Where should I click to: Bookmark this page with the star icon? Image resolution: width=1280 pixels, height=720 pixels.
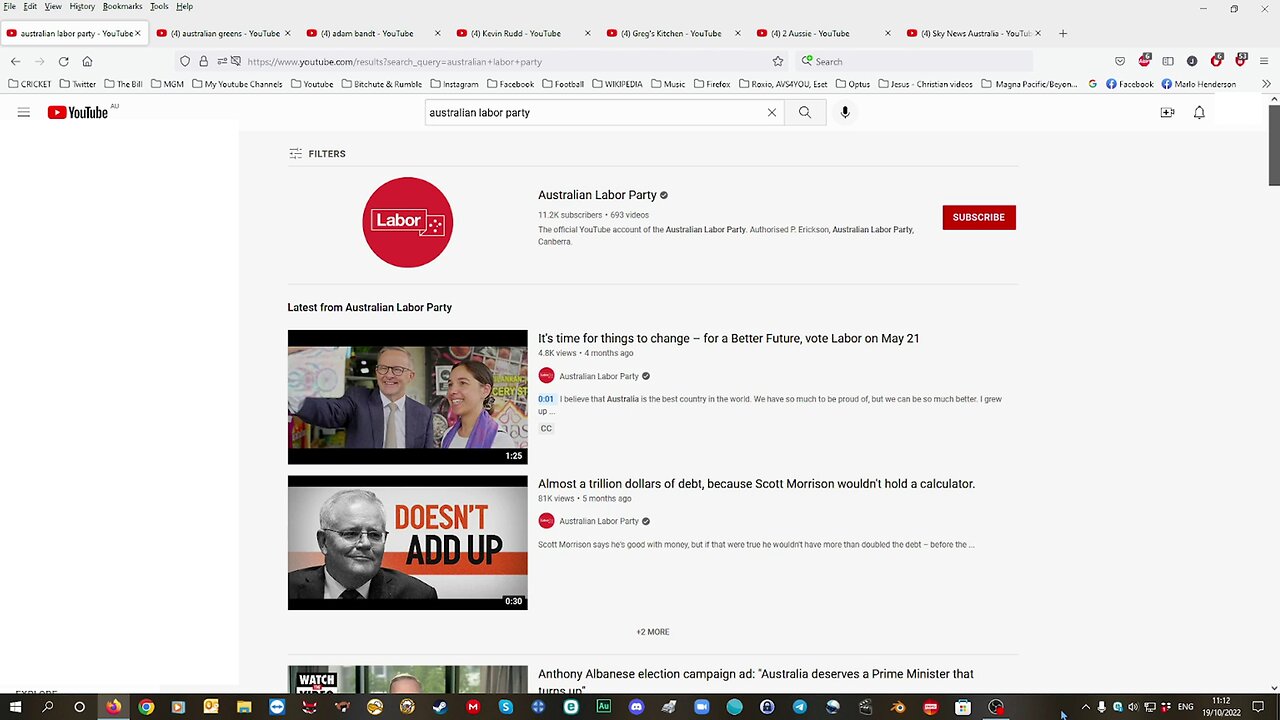[x=778, y=61]
